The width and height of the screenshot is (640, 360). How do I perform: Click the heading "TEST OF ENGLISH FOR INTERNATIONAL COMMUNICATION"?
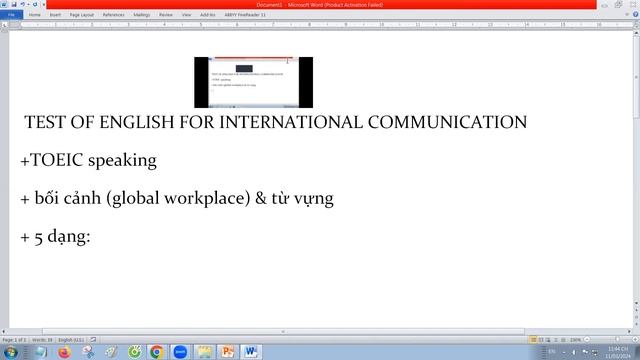(276, 122)
